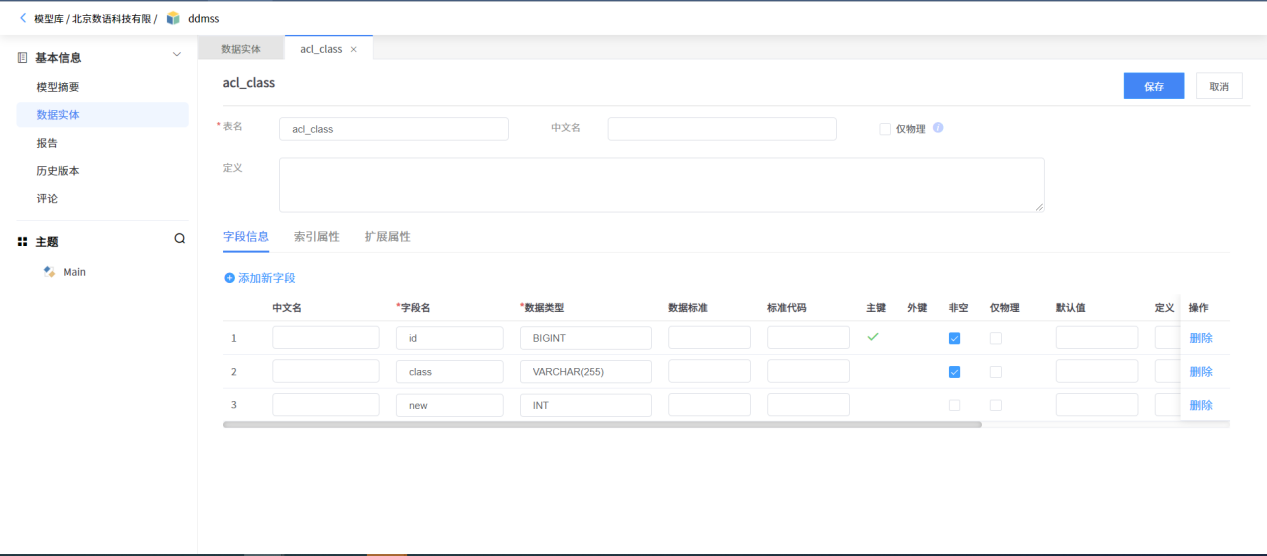Click the 定义 text area
The image size is (1267, 556).
coord(662,185)
